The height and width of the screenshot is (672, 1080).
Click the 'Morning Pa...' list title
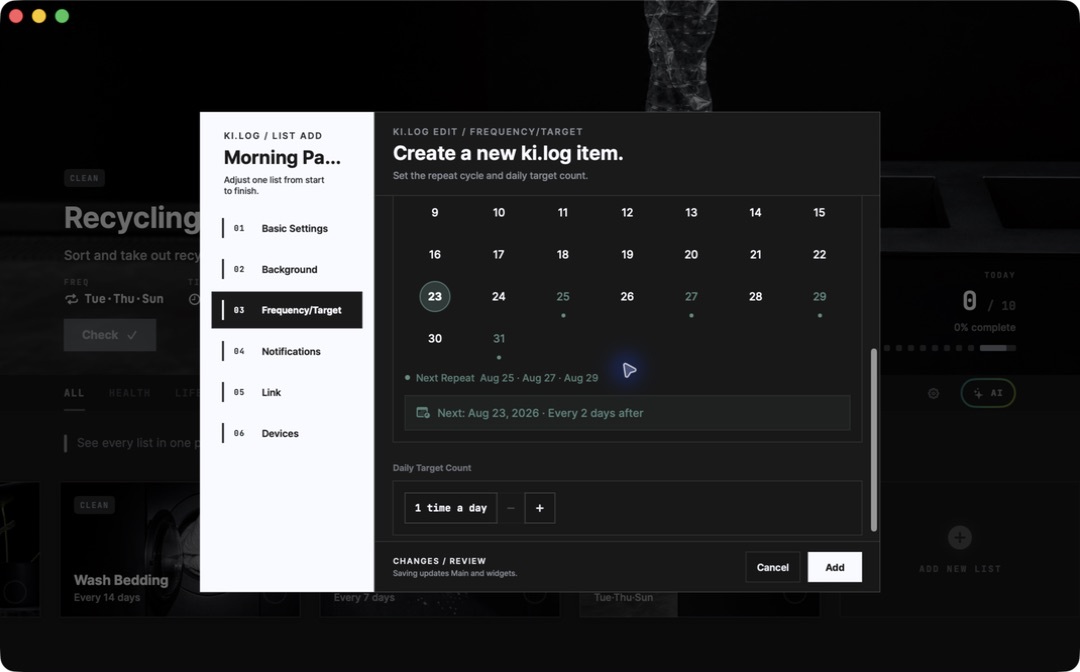click(x=282, y=158)
